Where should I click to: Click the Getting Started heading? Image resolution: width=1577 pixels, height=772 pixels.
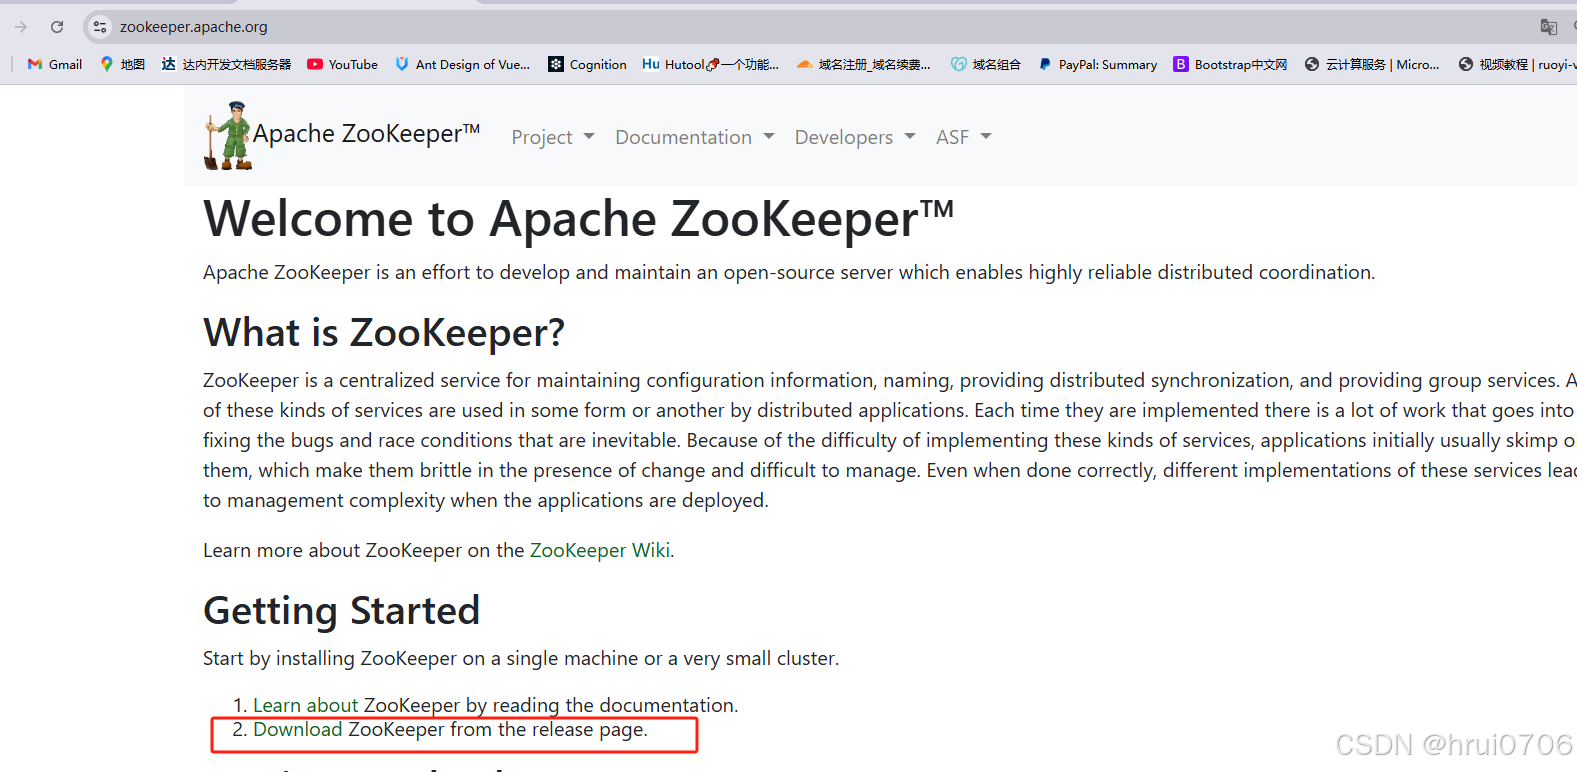[342, 610]
